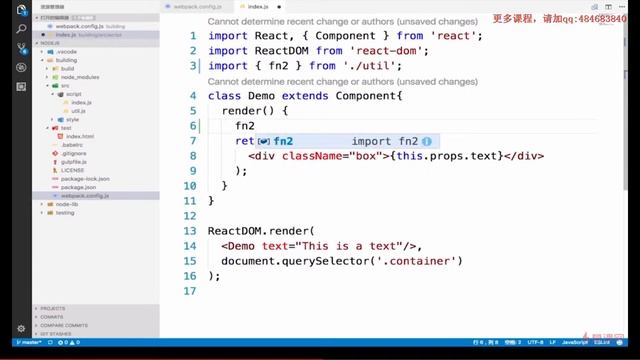Image resolution: width=640 pixels, height=360 pixels.
Task: Expand the node-lib folder
Action: click(x=96, y=204)
